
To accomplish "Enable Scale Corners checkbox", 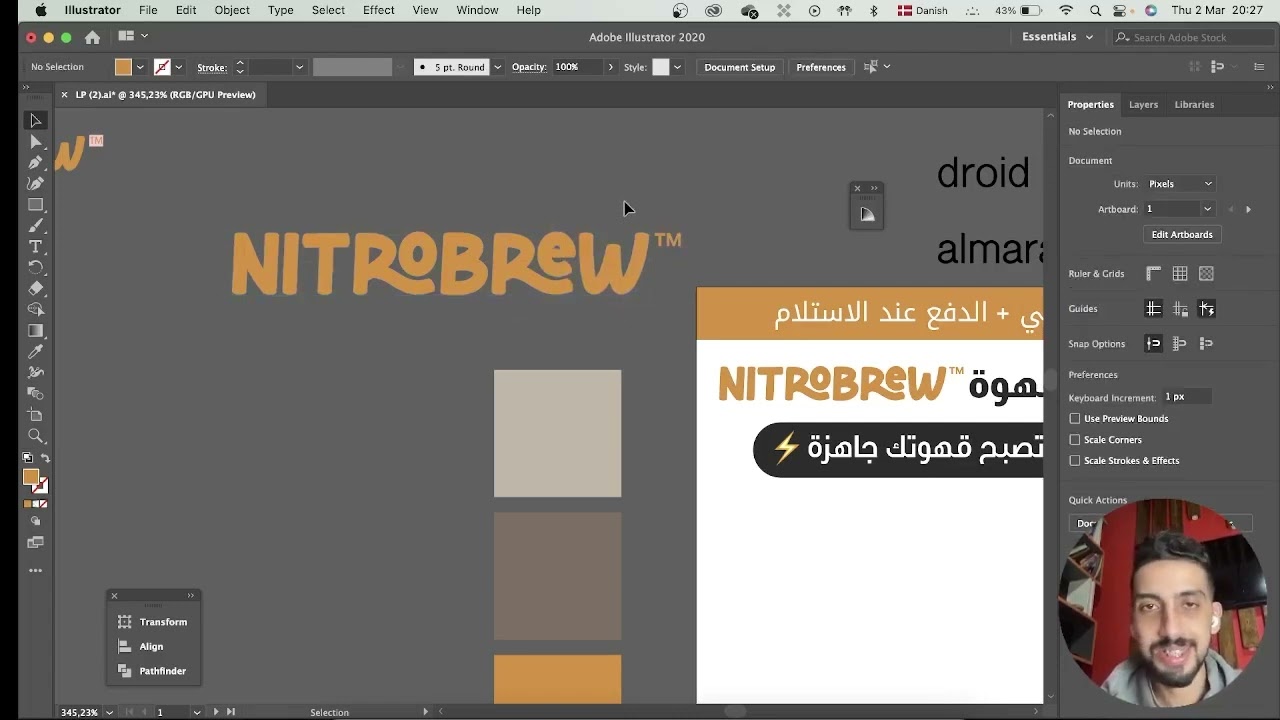I will point(1075,440).
